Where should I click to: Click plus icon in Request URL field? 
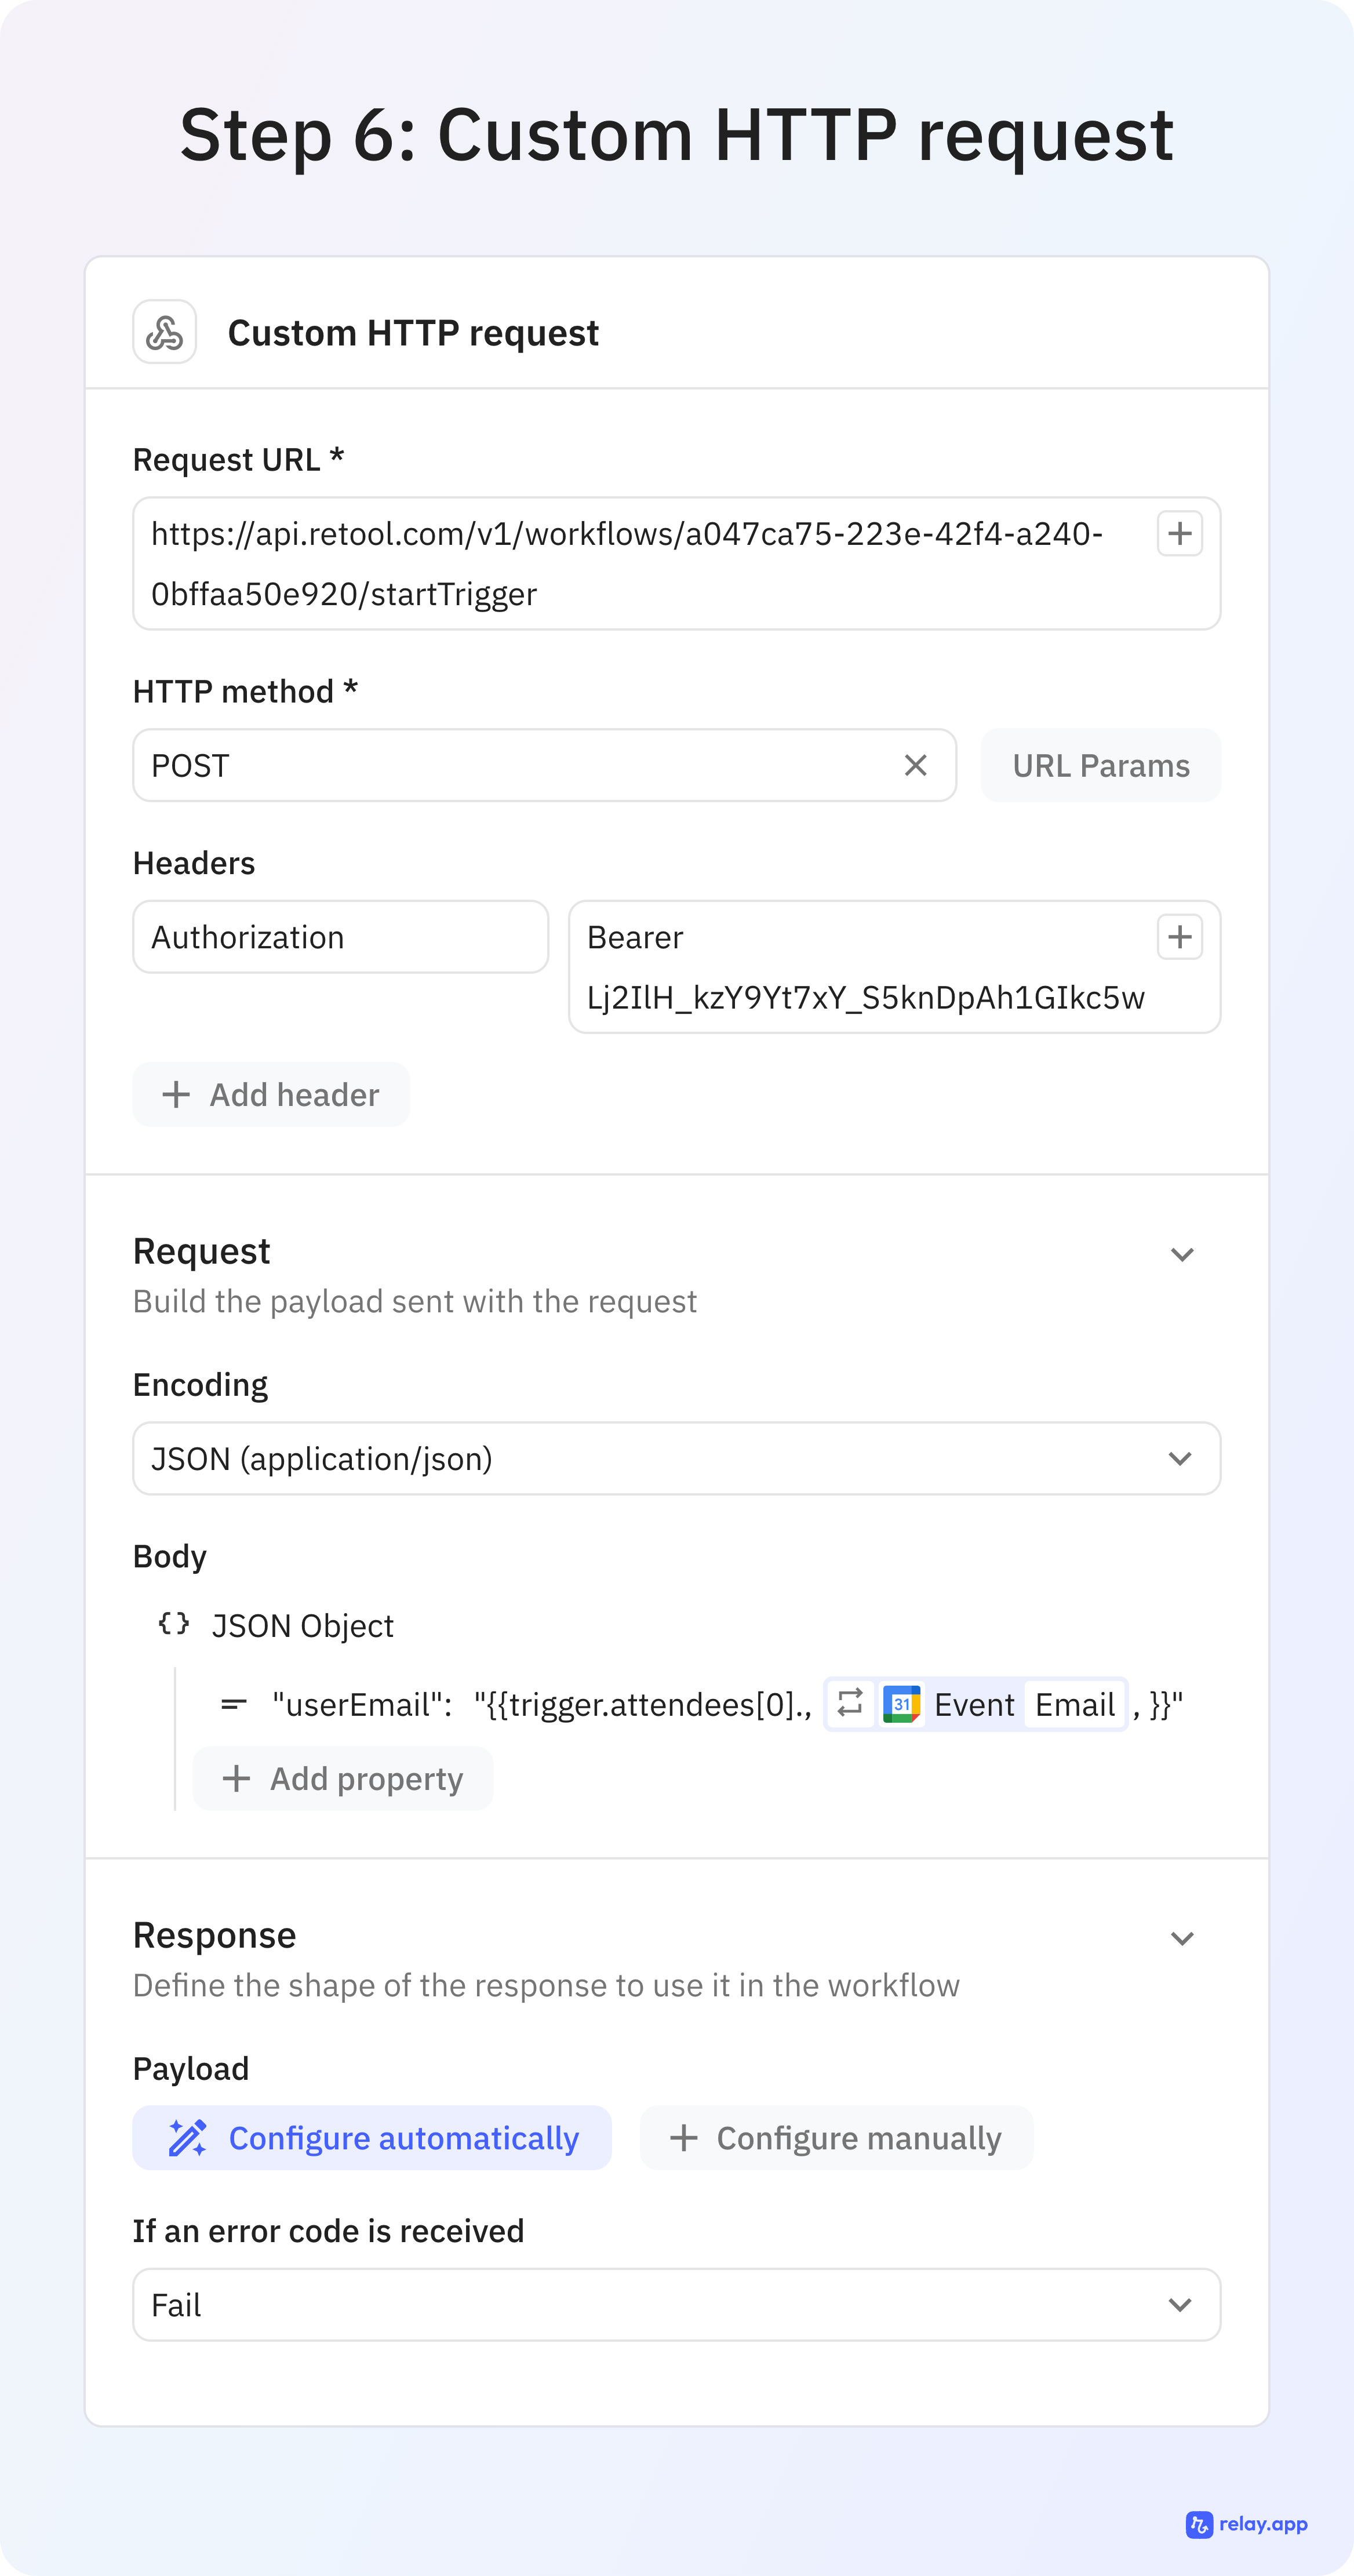point(1179,533)
